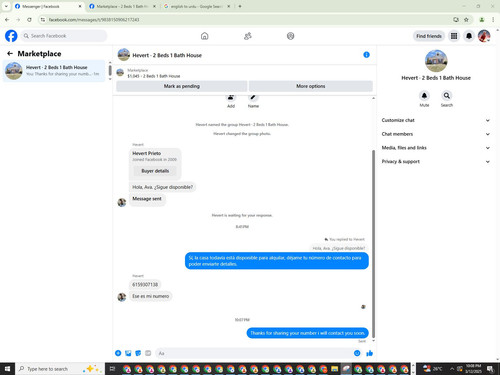Screen dimensions: 500x375
Task: Edit group name with the Name pencil icon
Action: [x=253, y=98]
